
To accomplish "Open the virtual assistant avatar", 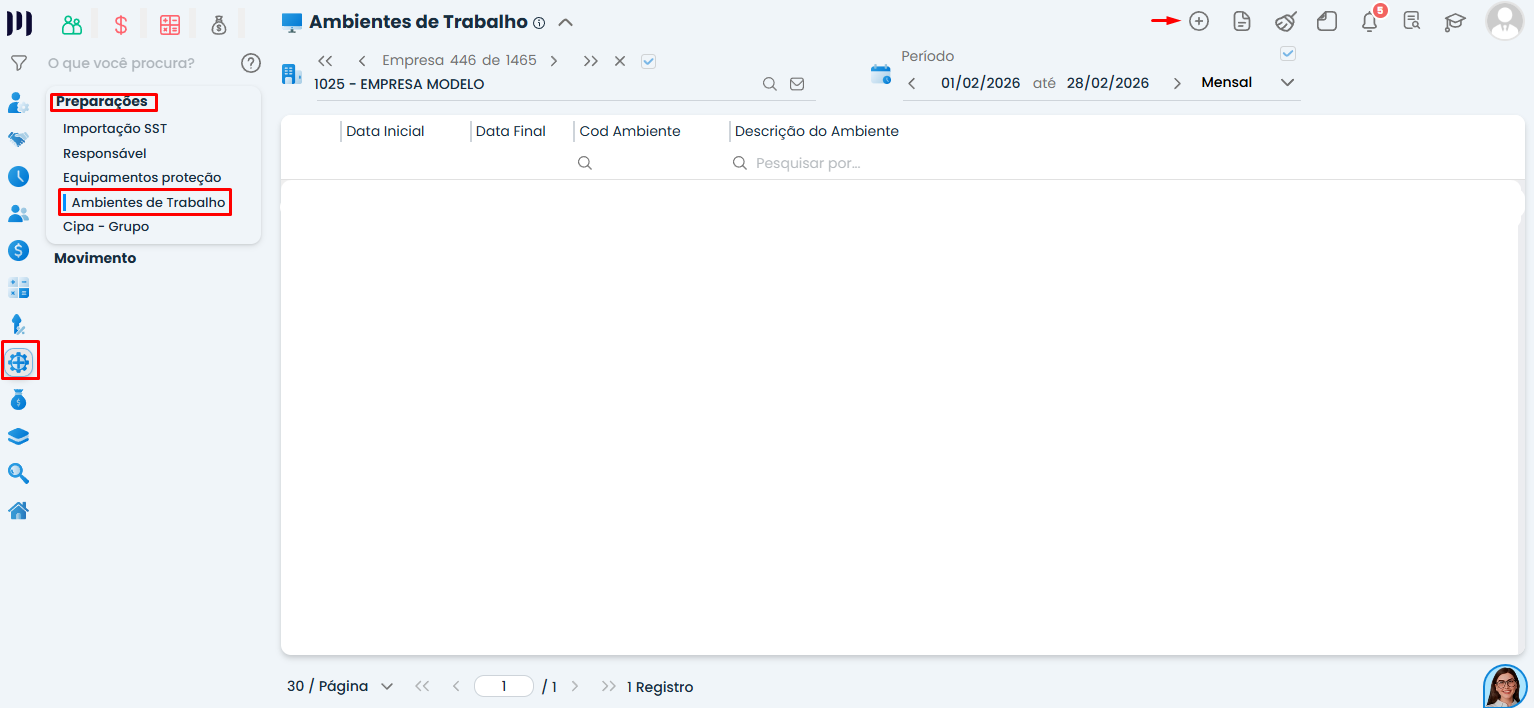I will click(1505, 686).
